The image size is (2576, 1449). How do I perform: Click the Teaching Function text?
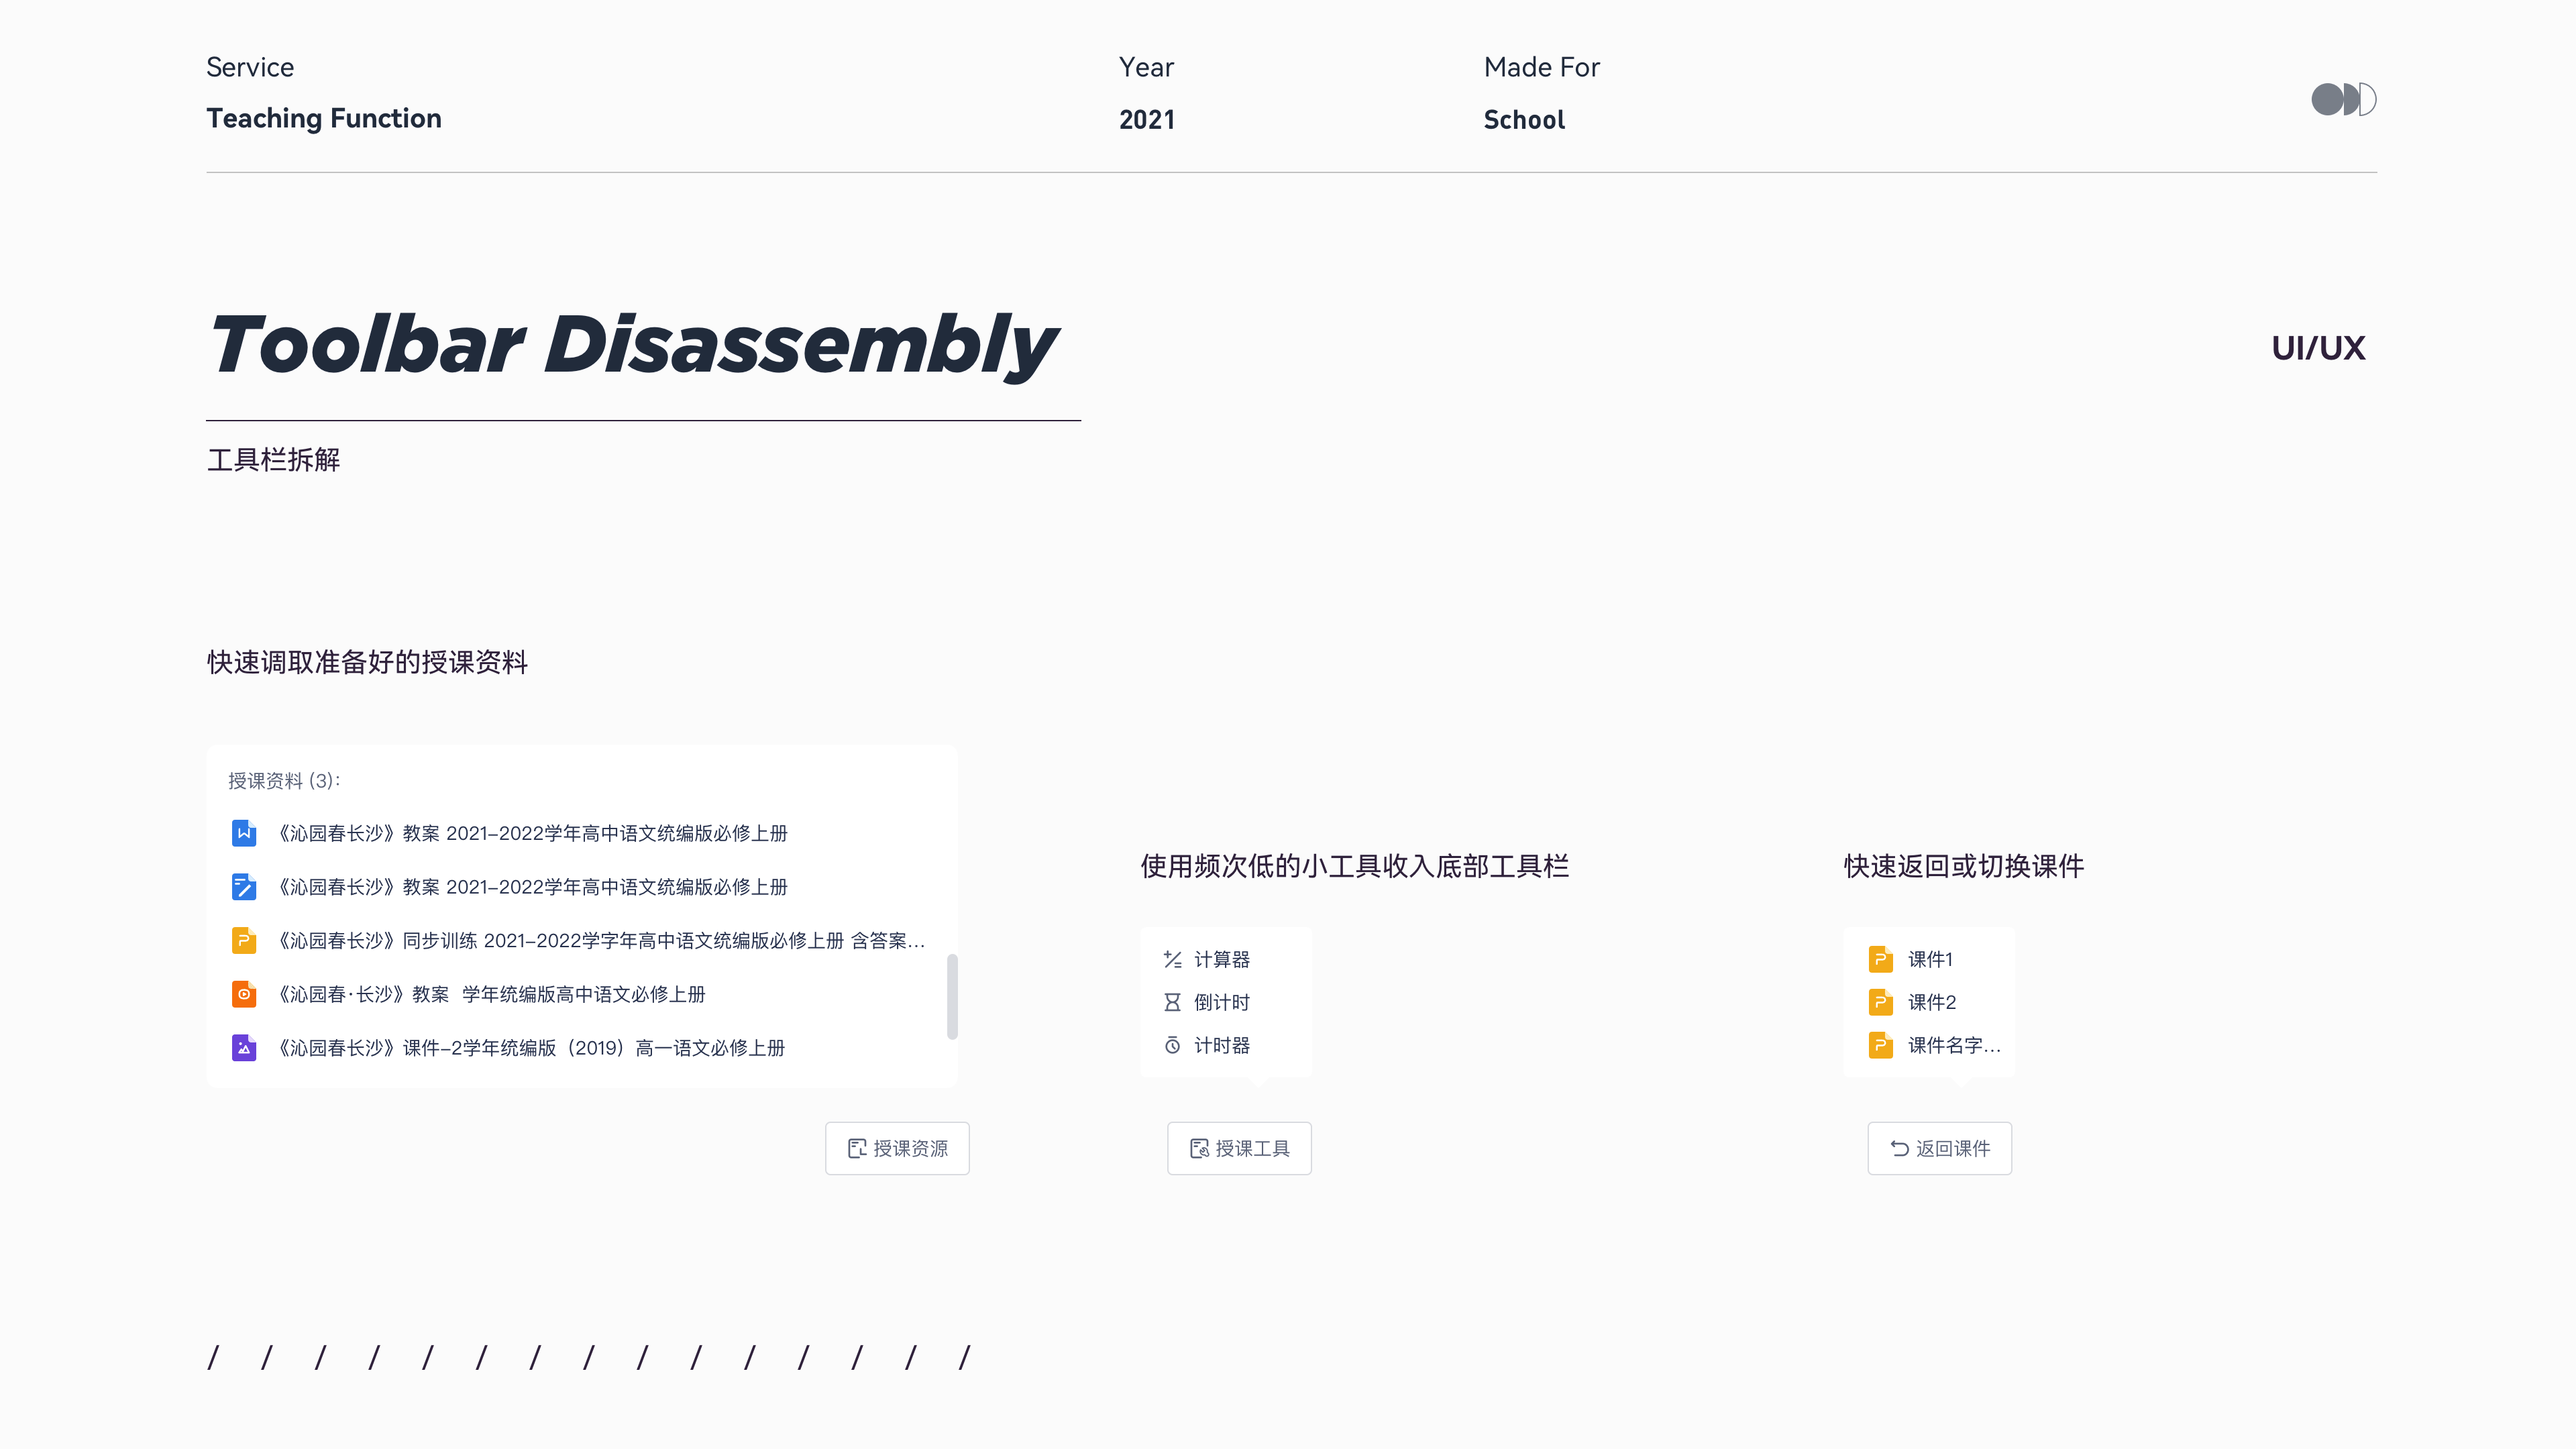(x=324, y=118)
